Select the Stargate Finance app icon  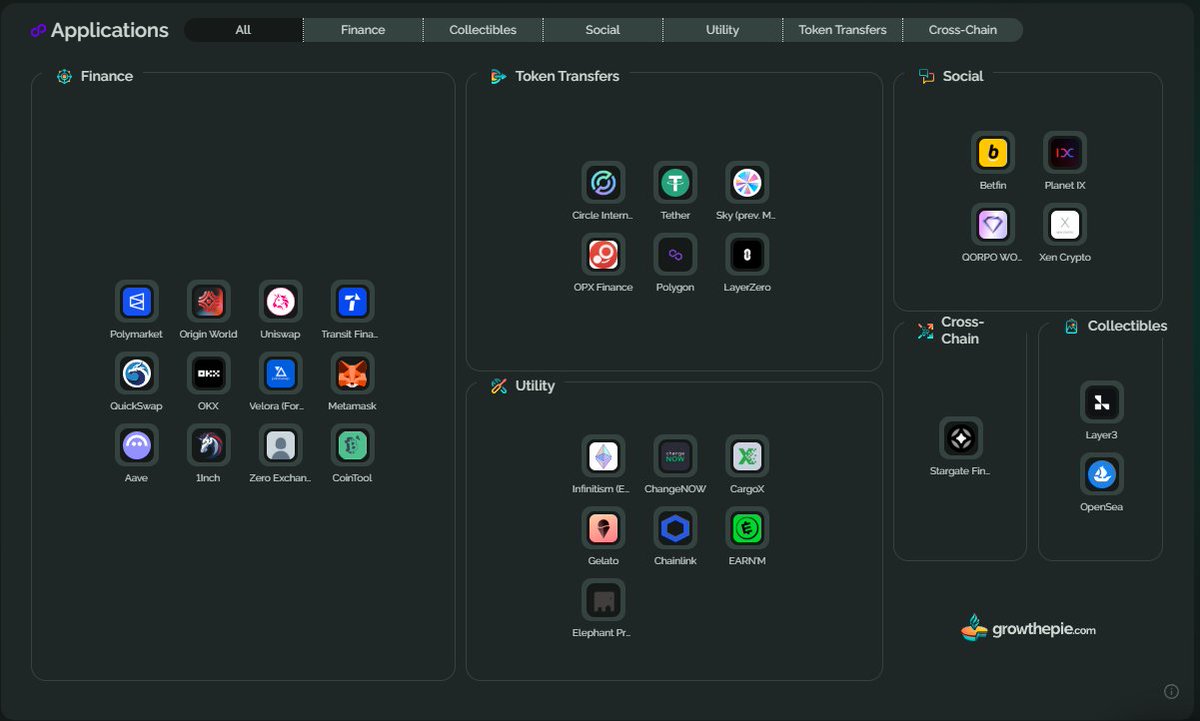coord(961,438)
